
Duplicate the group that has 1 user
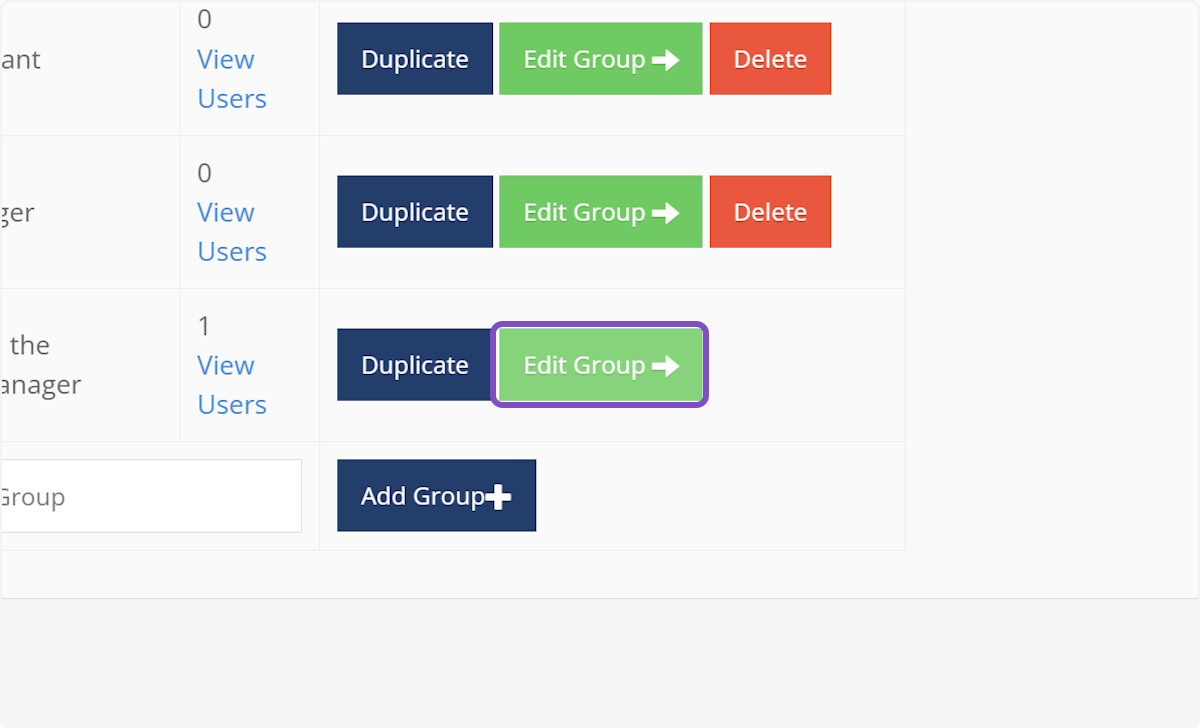pyautogui.click(x=415, y=365)
